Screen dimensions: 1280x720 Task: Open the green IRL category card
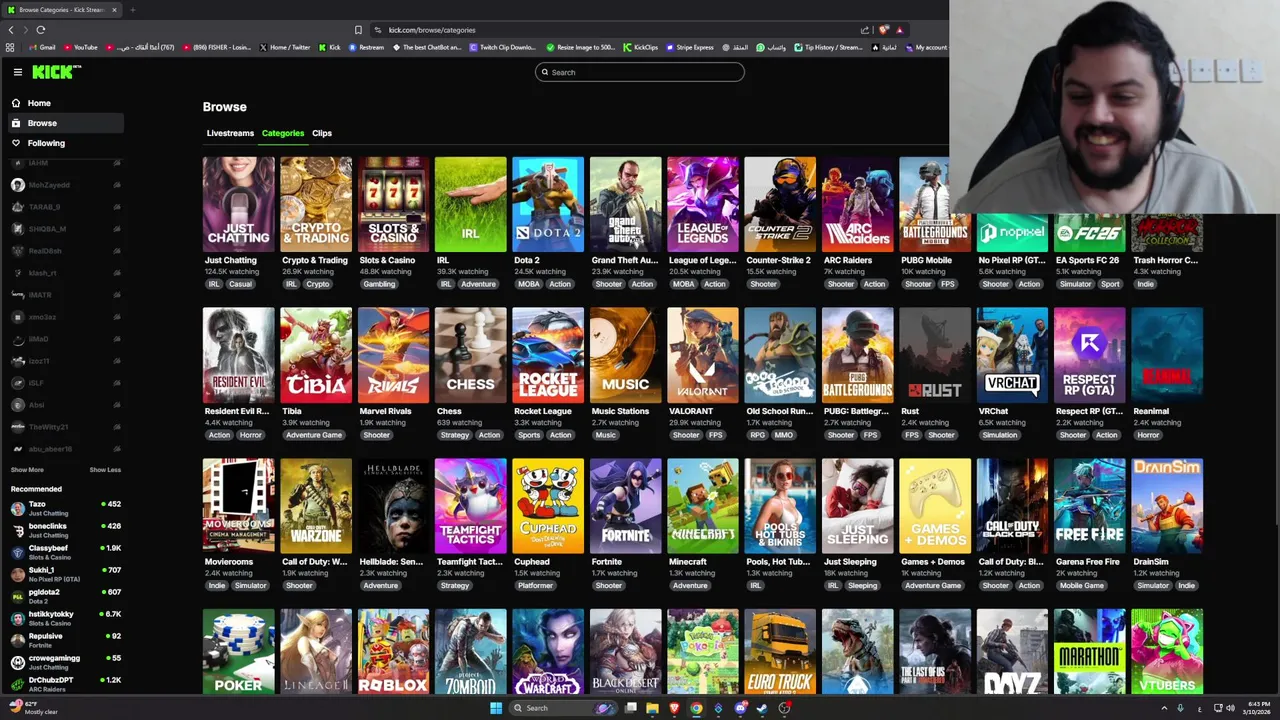[471, 204]
